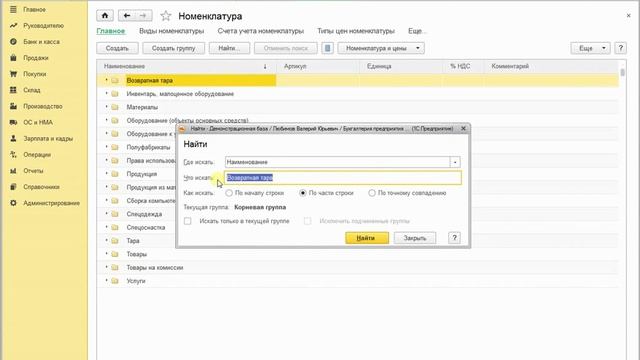Select the По началу строки radio option
640x360 pixels.
(x=229, y=193)
